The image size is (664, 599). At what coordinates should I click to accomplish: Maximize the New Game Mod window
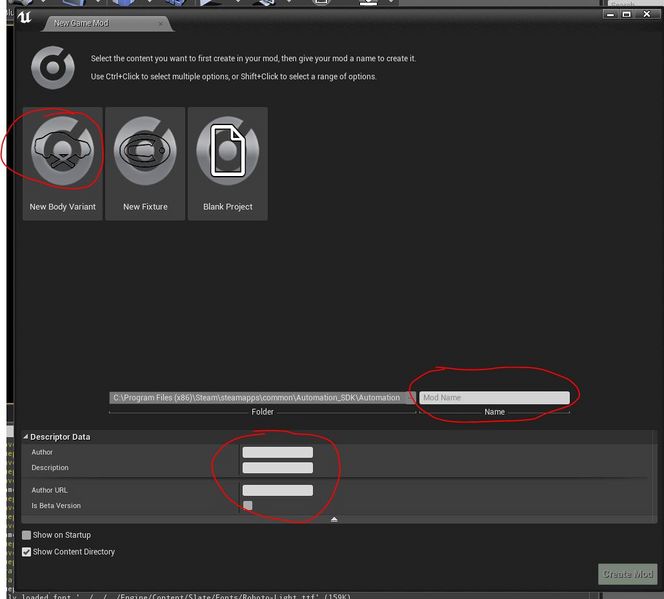tap(627, 14)
